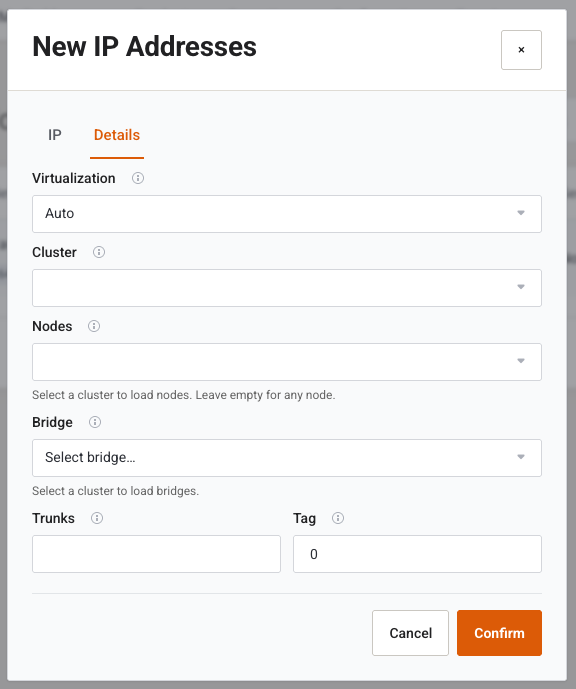Viewport: 576px width, 689px height.
Task: Open the Cluster dropdown
Action: pyautogui.click(x=286, y=288)
